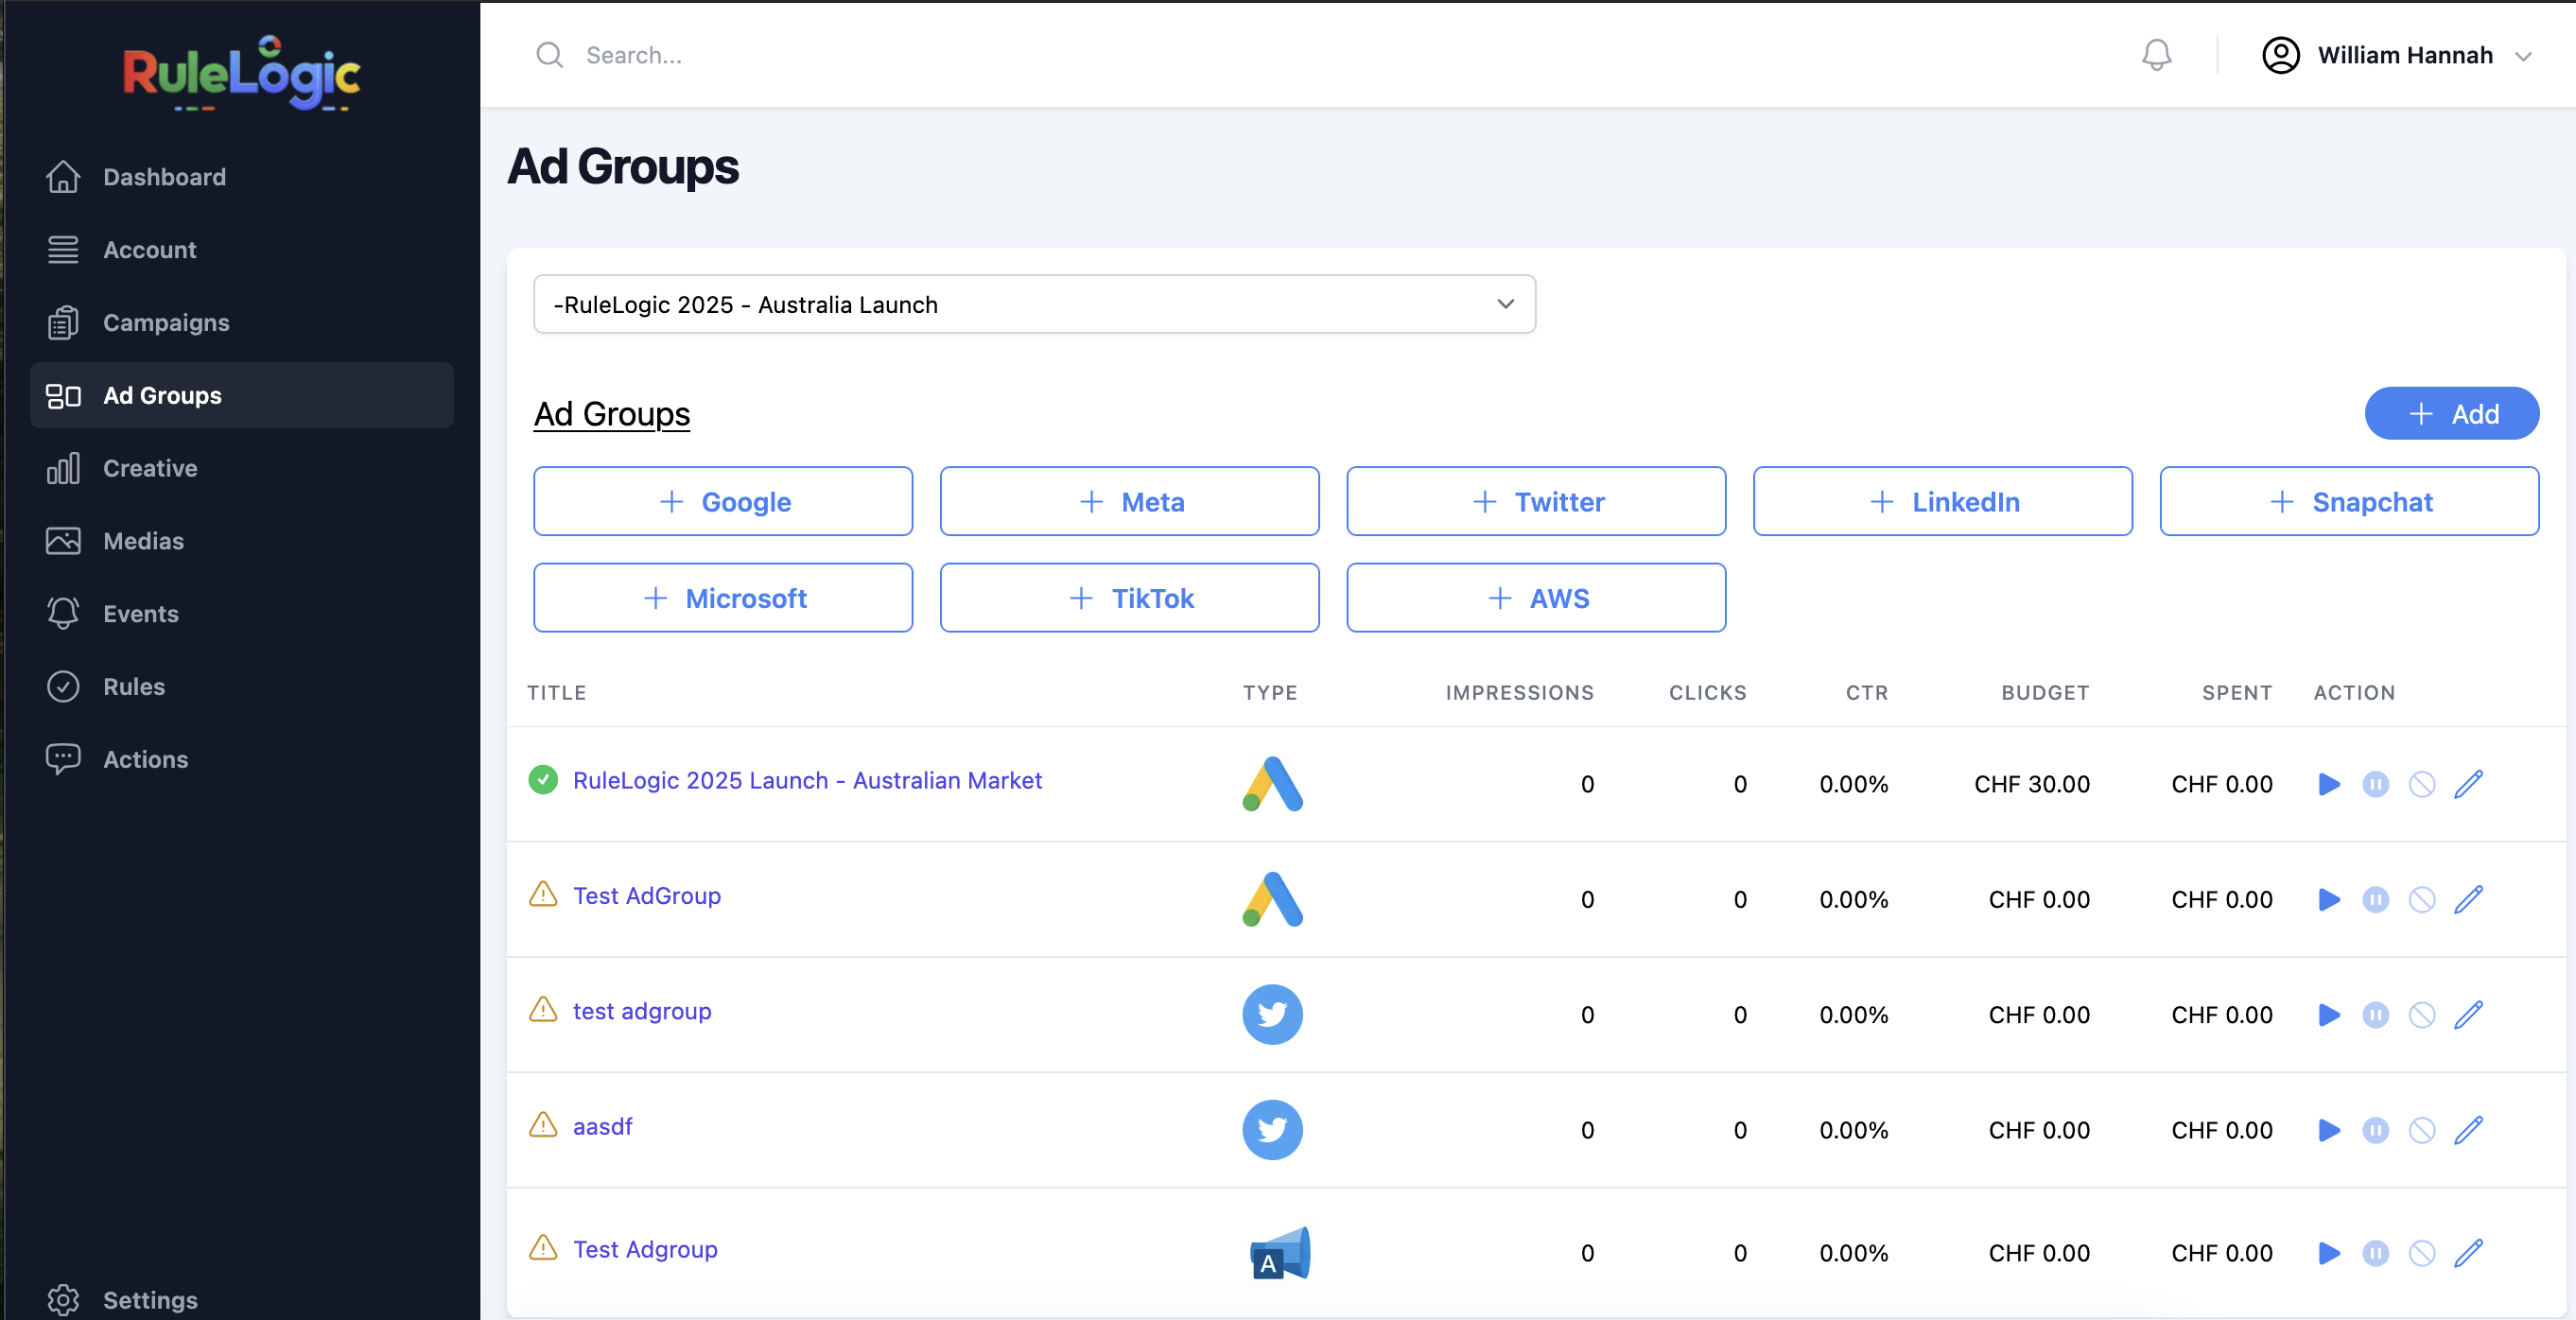Play the Test Adgroup Microsoft row

[x=2329, y=1253]
